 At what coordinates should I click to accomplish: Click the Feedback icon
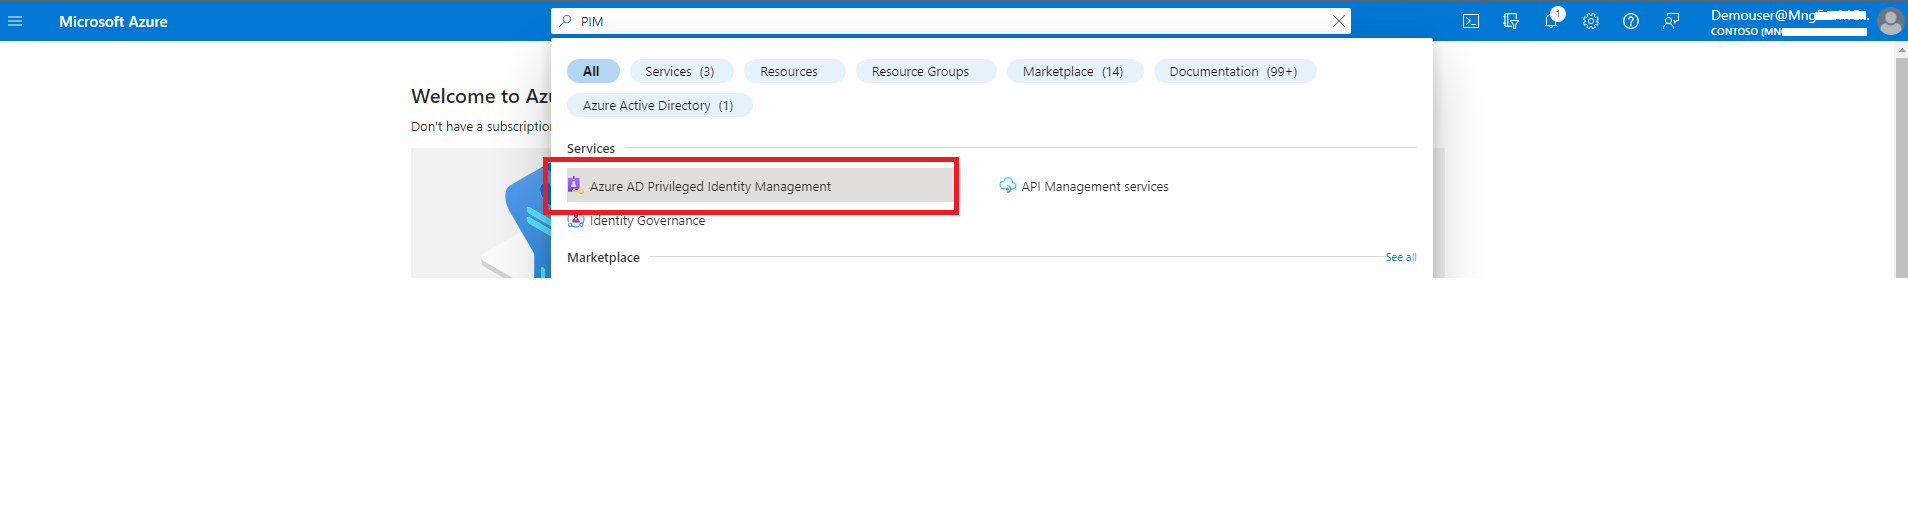point(1671,21)
